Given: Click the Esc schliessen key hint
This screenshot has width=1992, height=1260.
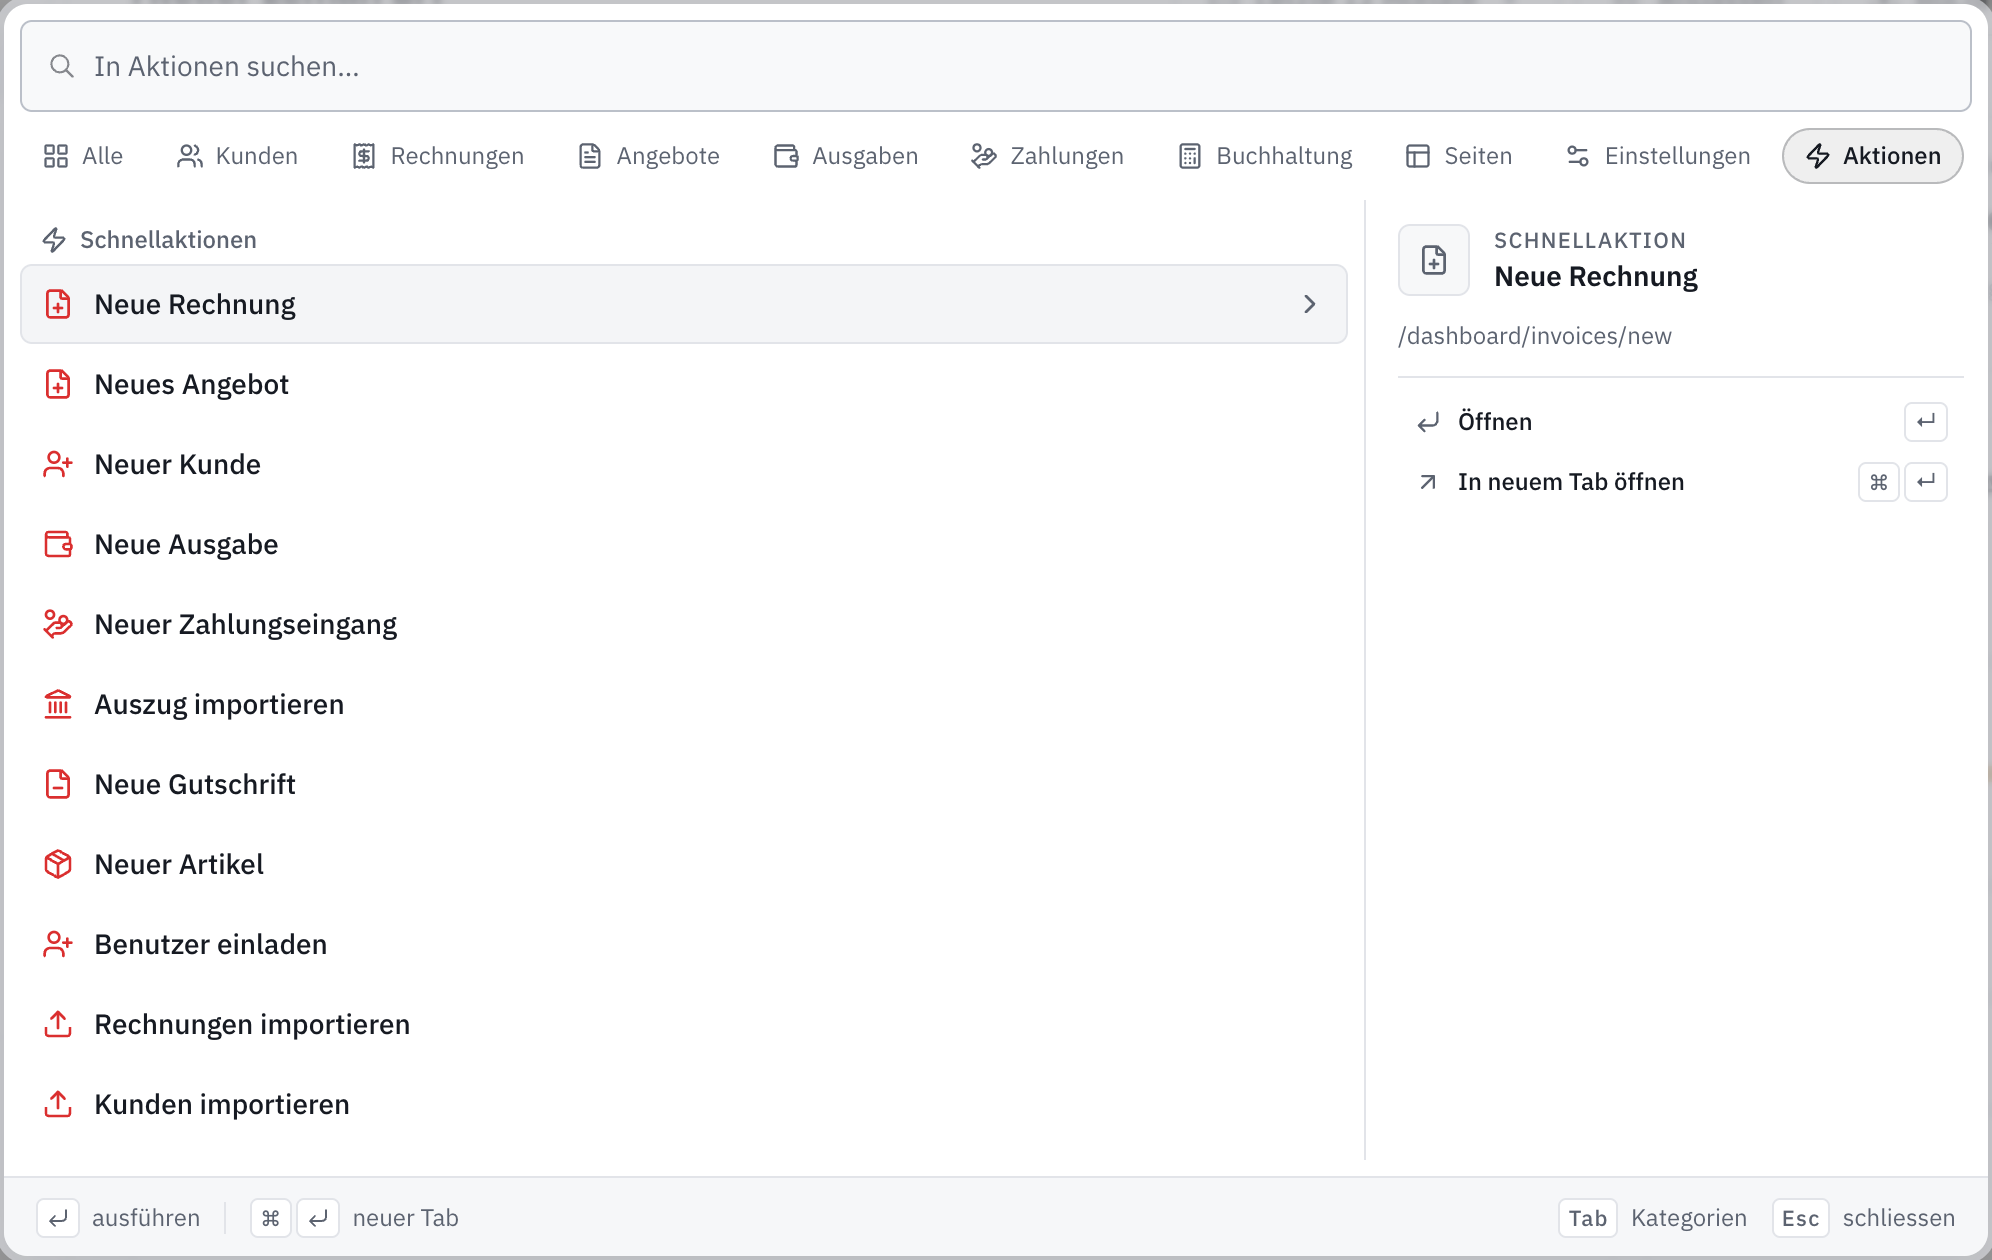Looking at the screenshot, I should tap(1864, 1218).
